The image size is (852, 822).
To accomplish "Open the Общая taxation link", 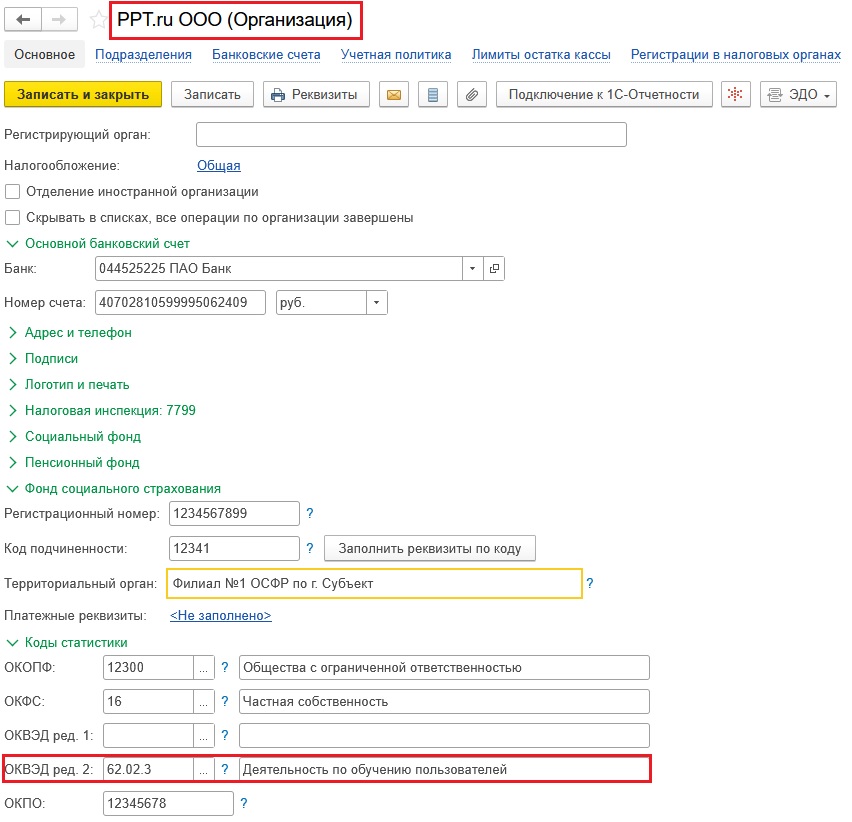I will pyautogui.click(x=218, y=166).
